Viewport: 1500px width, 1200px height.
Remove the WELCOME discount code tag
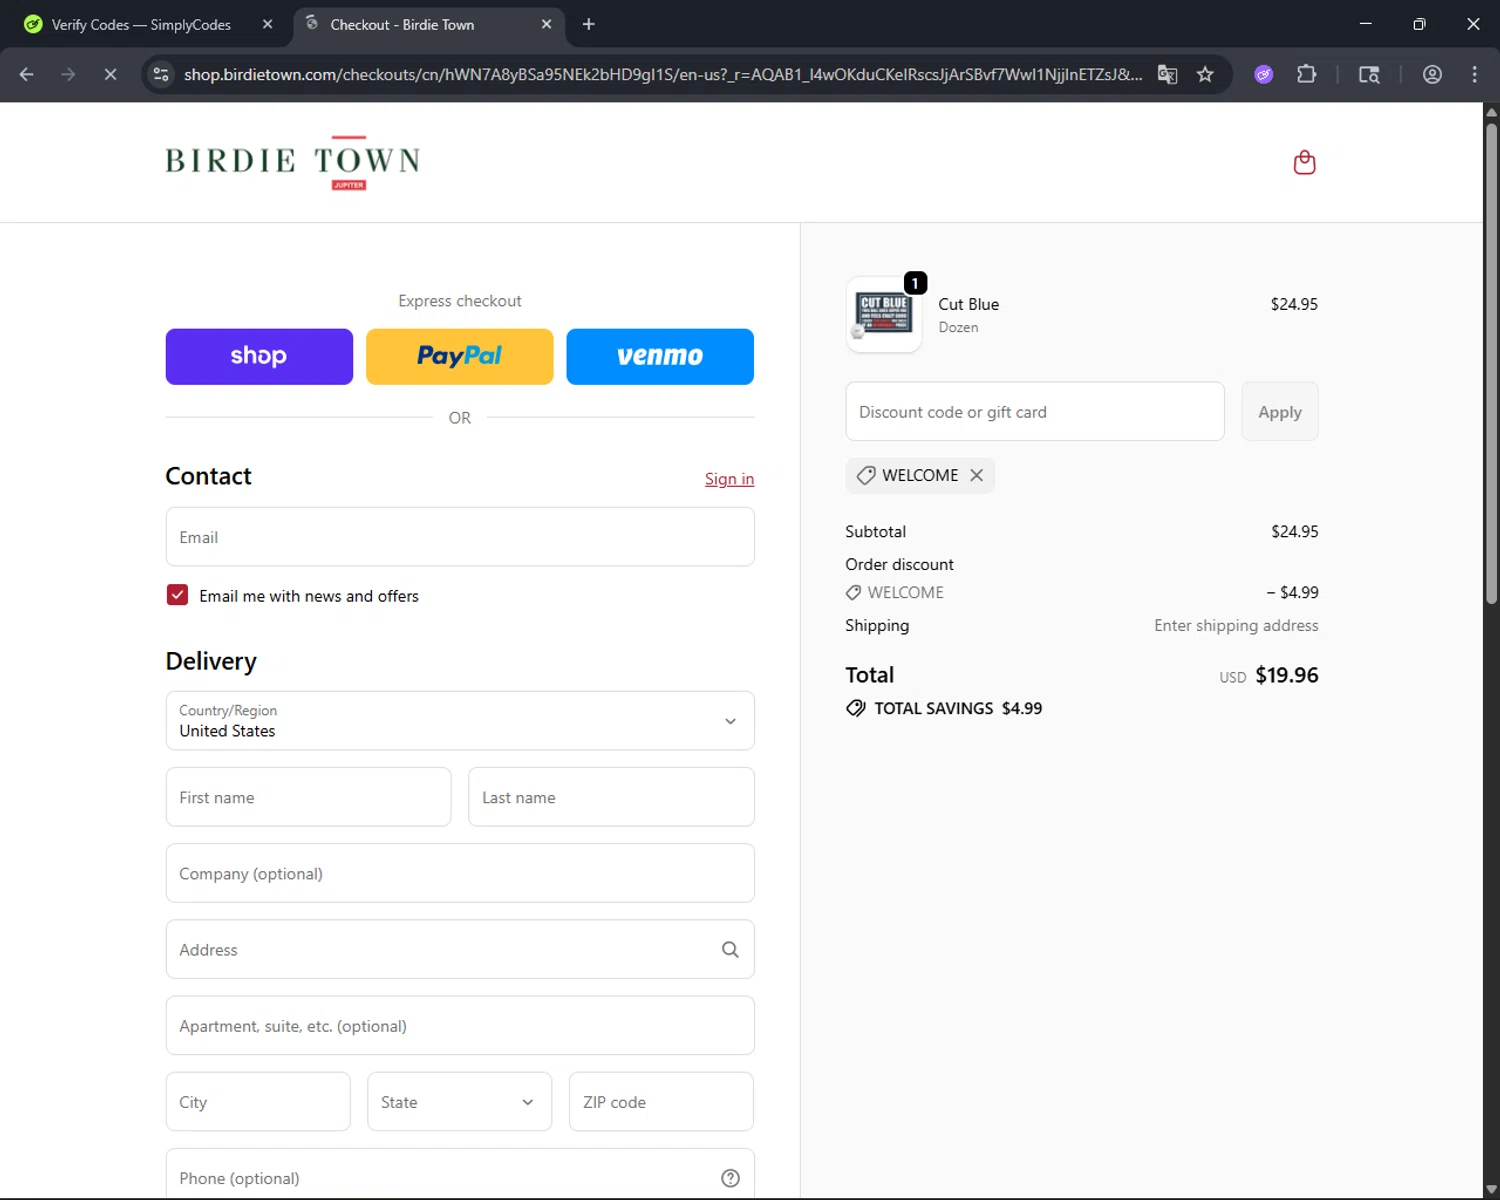[x=977, y=475]
